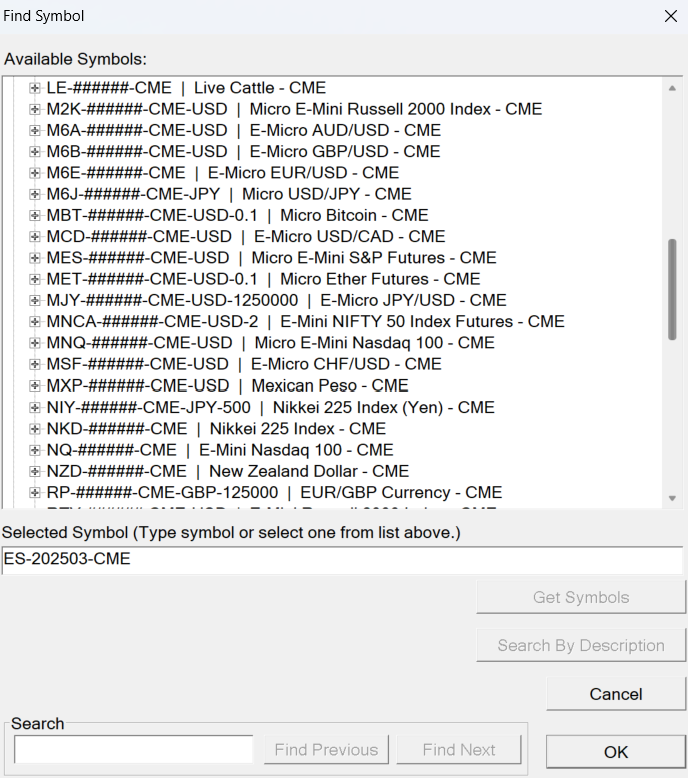Expand the M6E E-Micro EUR/USD node

[34, 173]
